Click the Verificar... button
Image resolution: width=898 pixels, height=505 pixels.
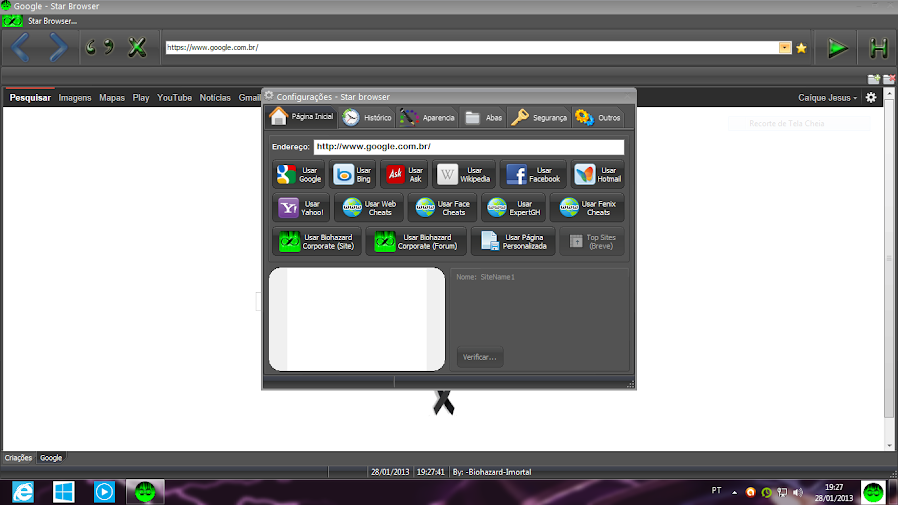point(479,357)
